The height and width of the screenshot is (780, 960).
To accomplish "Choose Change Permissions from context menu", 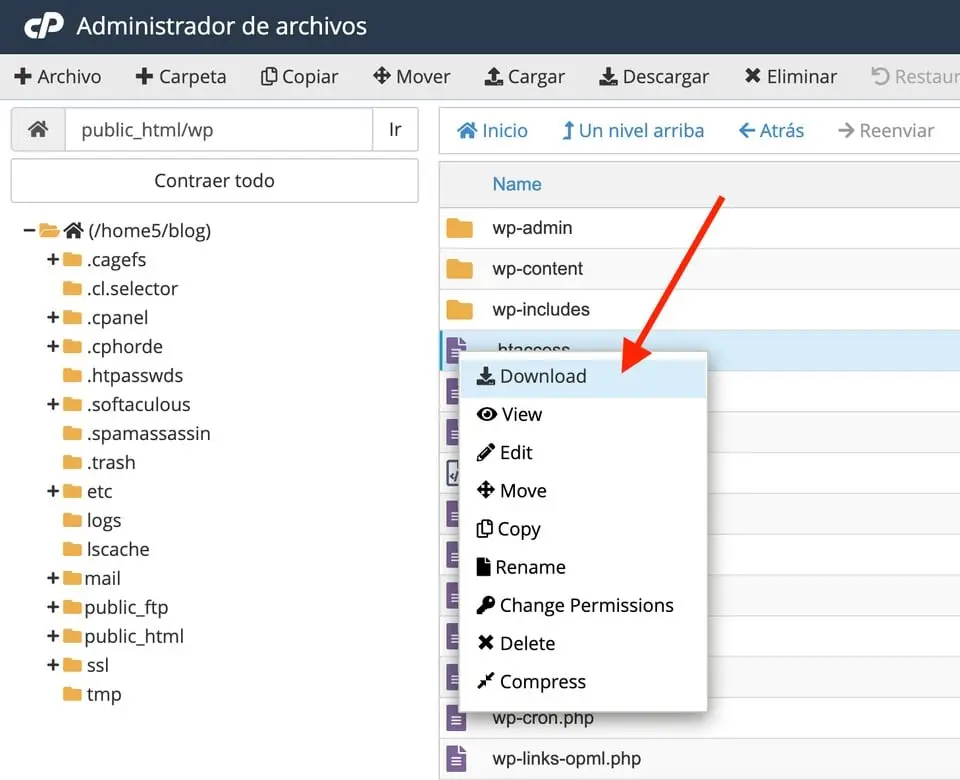I will [583, 605].
